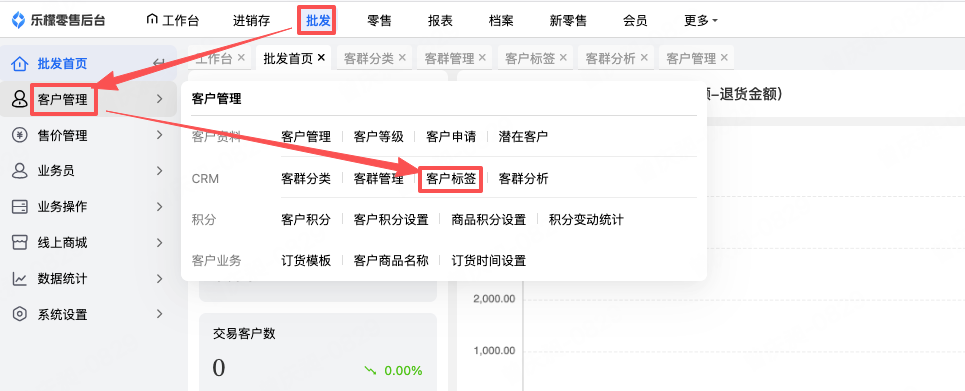Viewport: 965px width, 391px height.
Task: Click the 批发首页 home icon in sidebar
Action: pyautogui.click(x=20, y=63)
